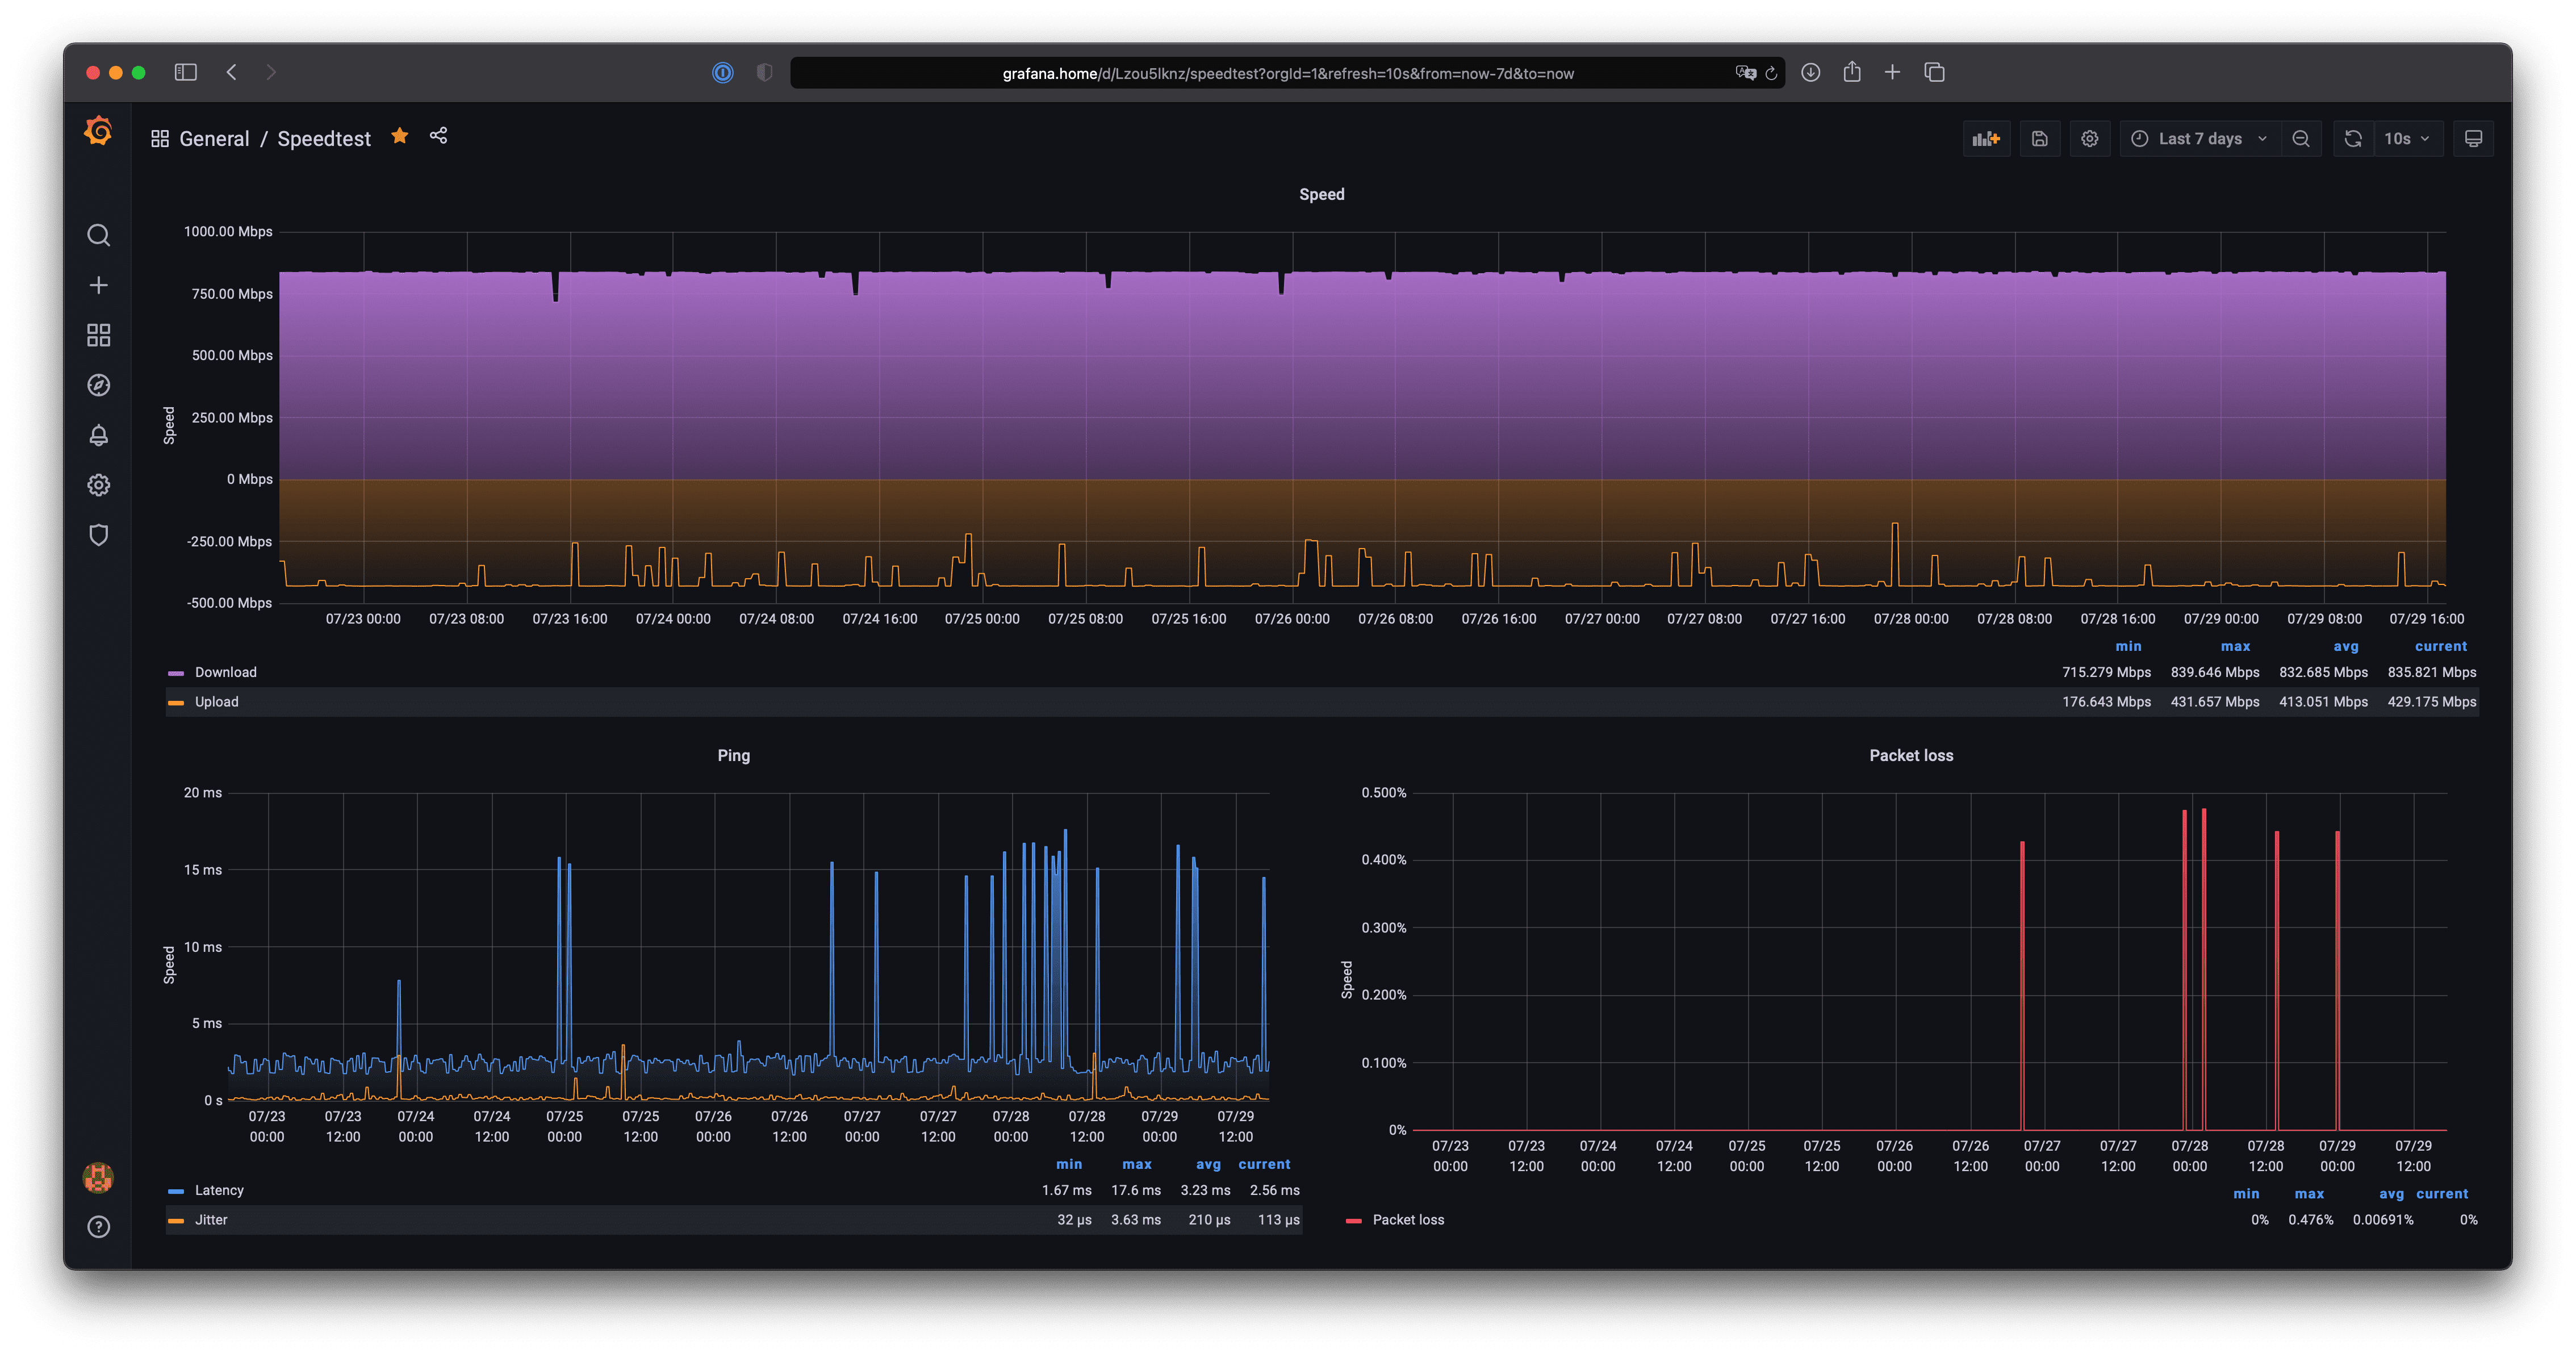Start TV kiosk mode with monitor icon
Viewport: 2576px width, 1354px height.
2474,138
